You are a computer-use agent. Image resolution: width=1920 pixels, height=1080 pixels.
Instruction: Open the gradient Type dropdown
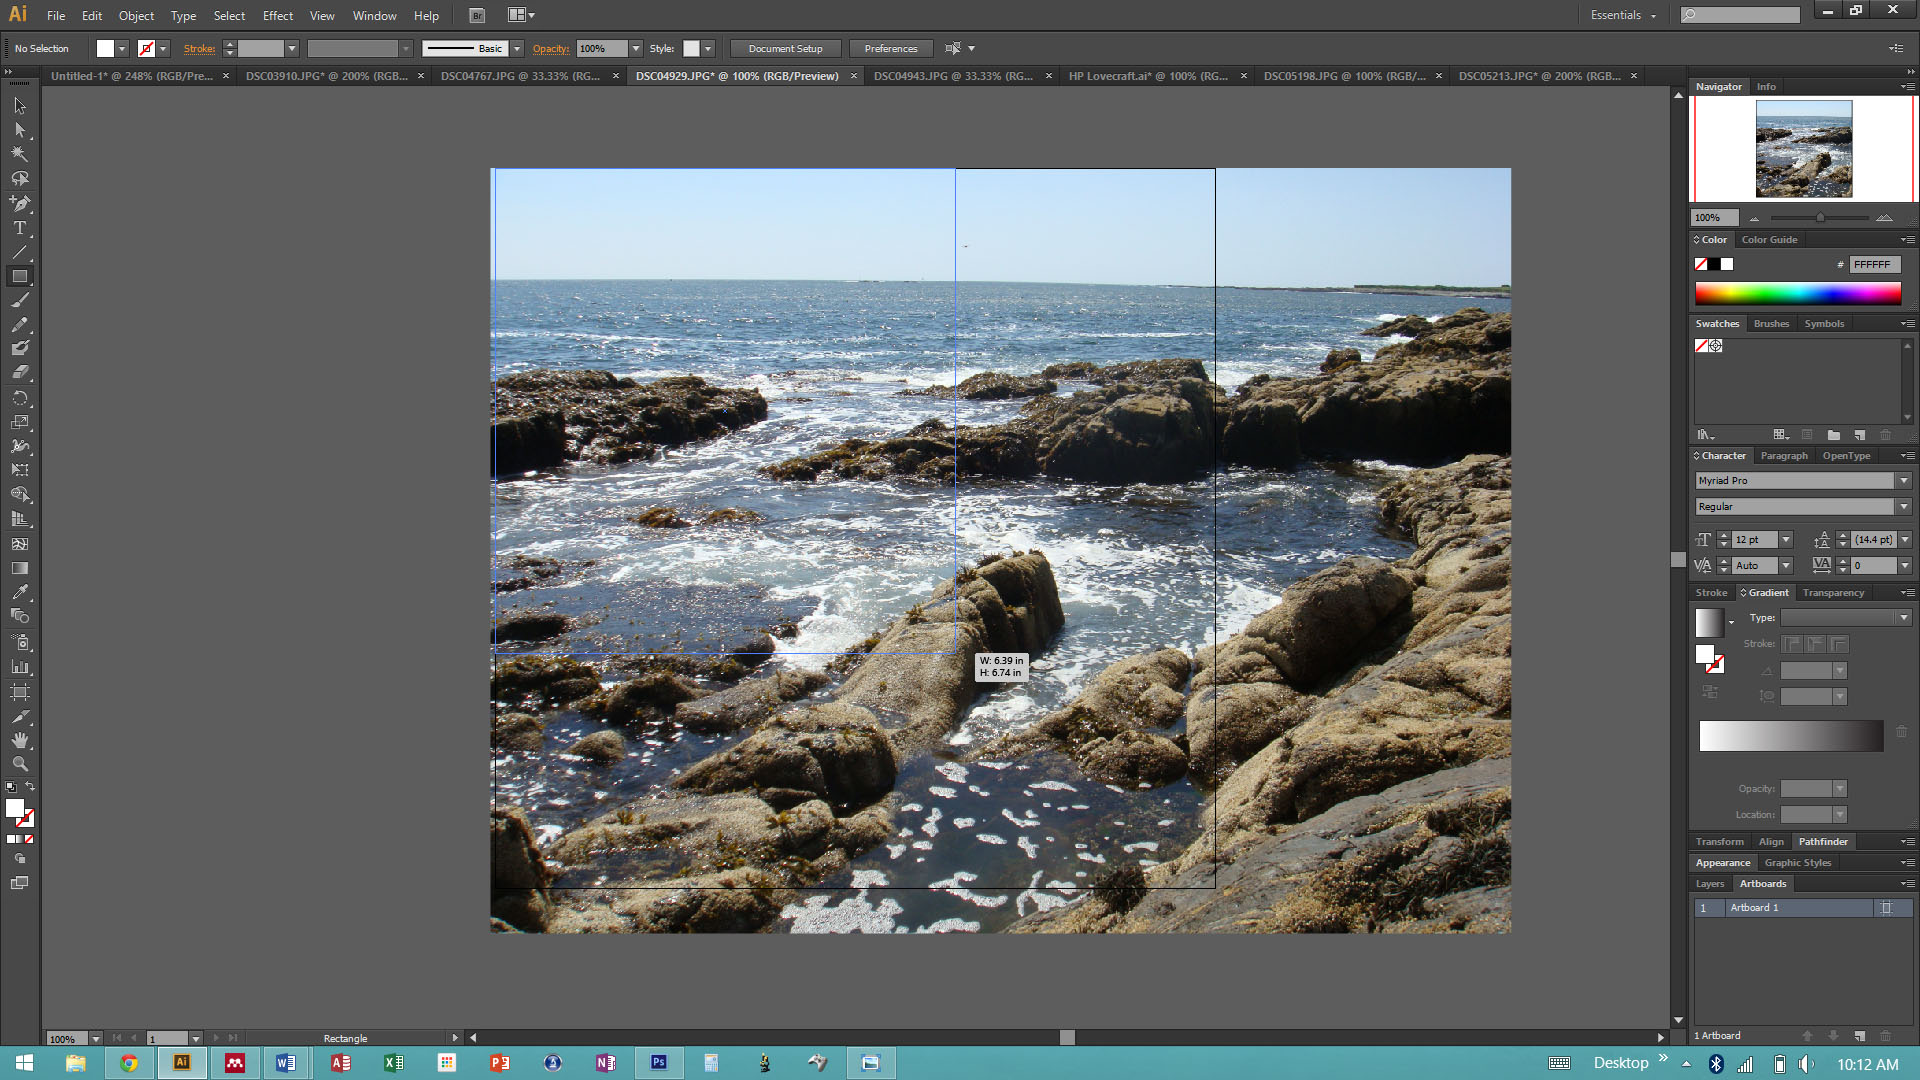[1904, 618]
